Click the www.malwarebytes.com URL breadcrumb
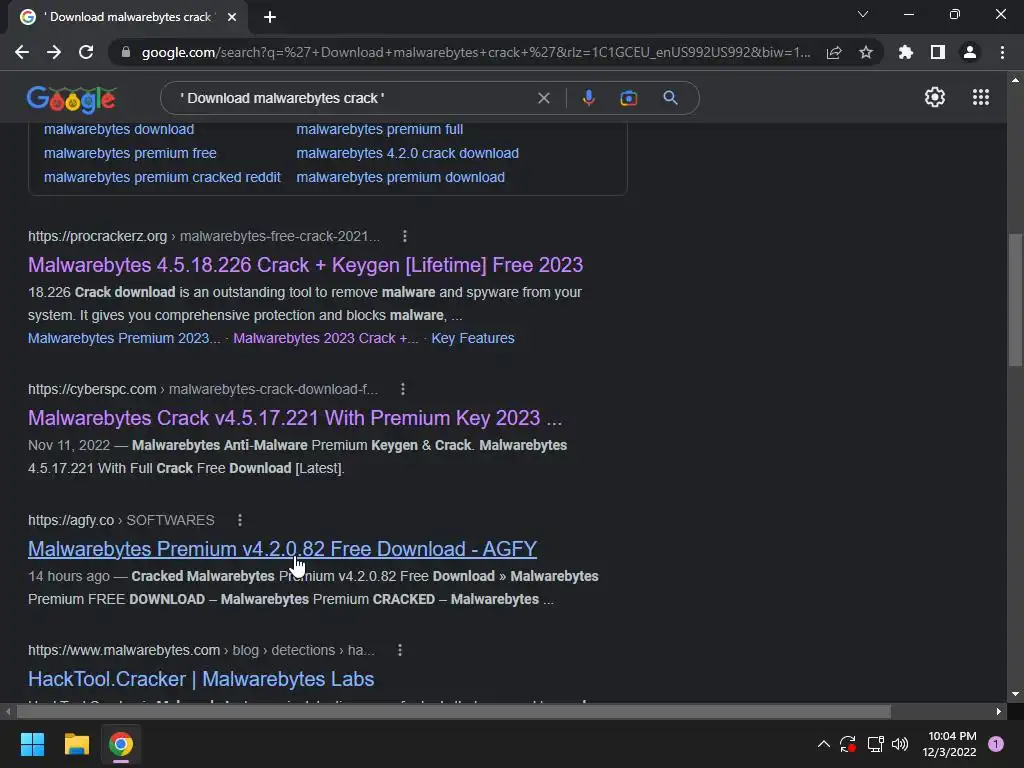1024x768 pixels. [x=201, y=650]
